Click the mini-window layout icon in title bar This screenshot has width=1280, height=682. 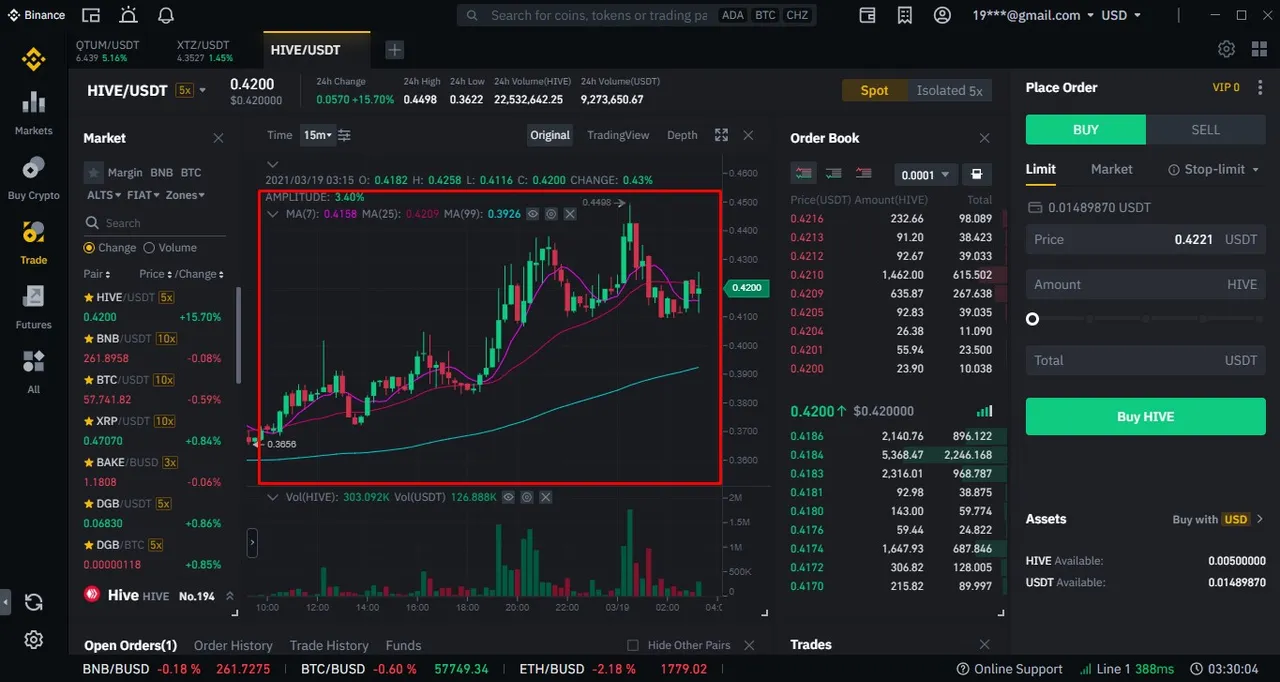(91, 15)
